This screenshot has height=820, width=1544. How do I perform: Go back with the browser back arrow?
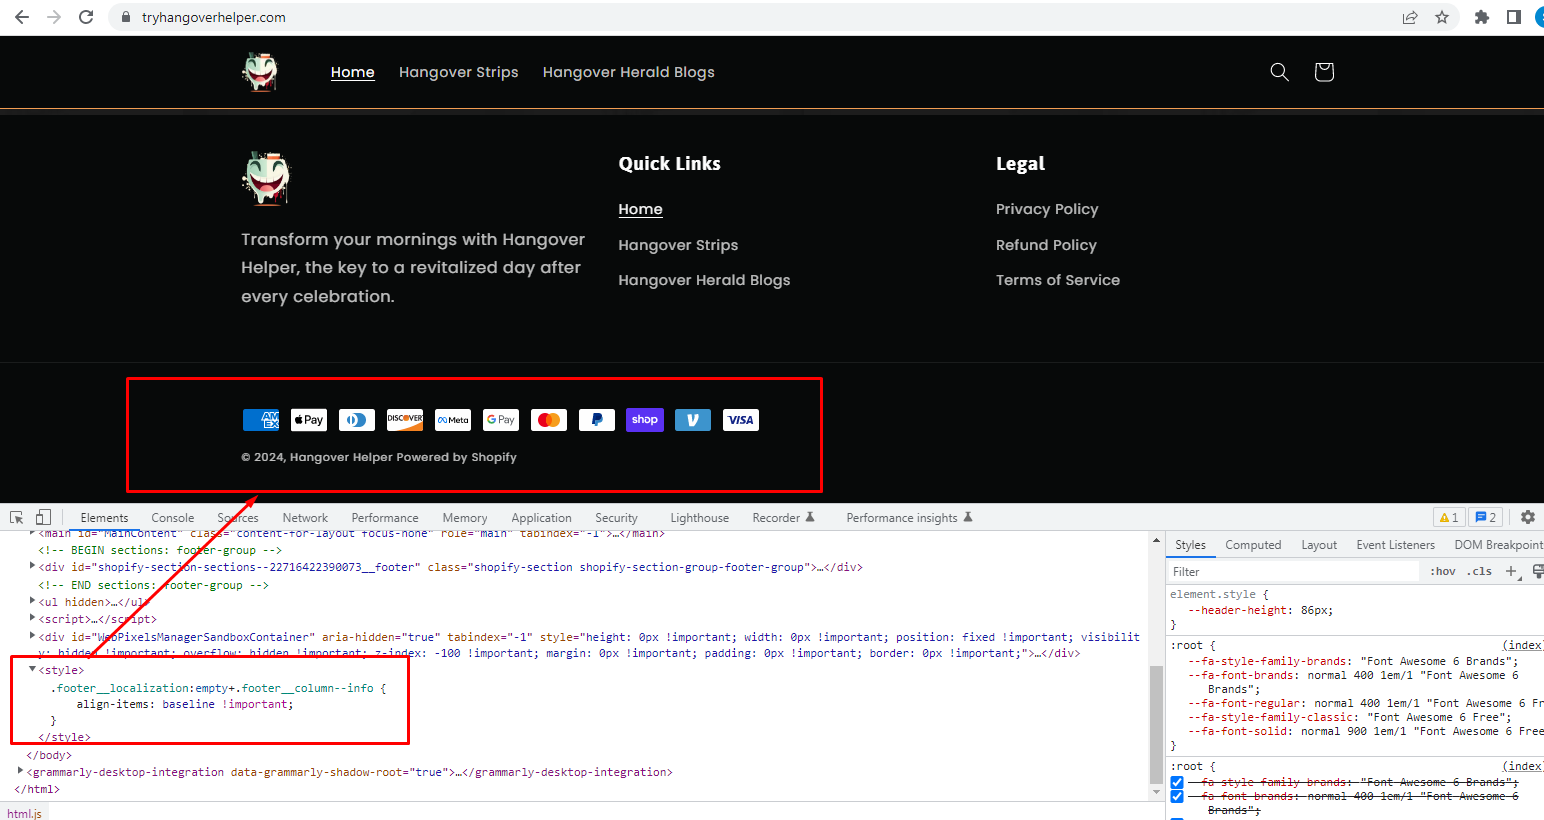(22, 17)
